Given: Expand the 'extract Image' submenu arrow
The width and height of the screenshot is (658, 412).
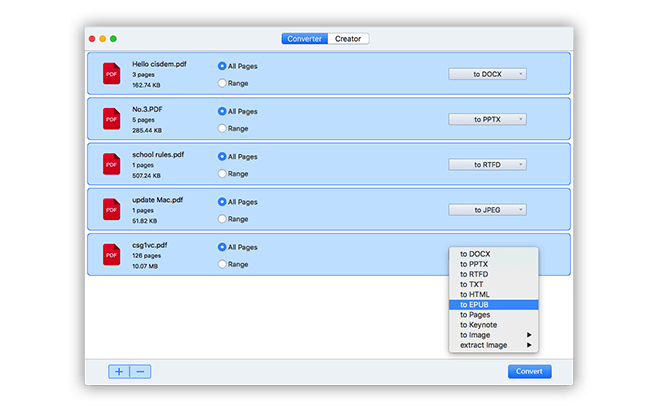Looking at the screenshot, I should tap(529, 345).
